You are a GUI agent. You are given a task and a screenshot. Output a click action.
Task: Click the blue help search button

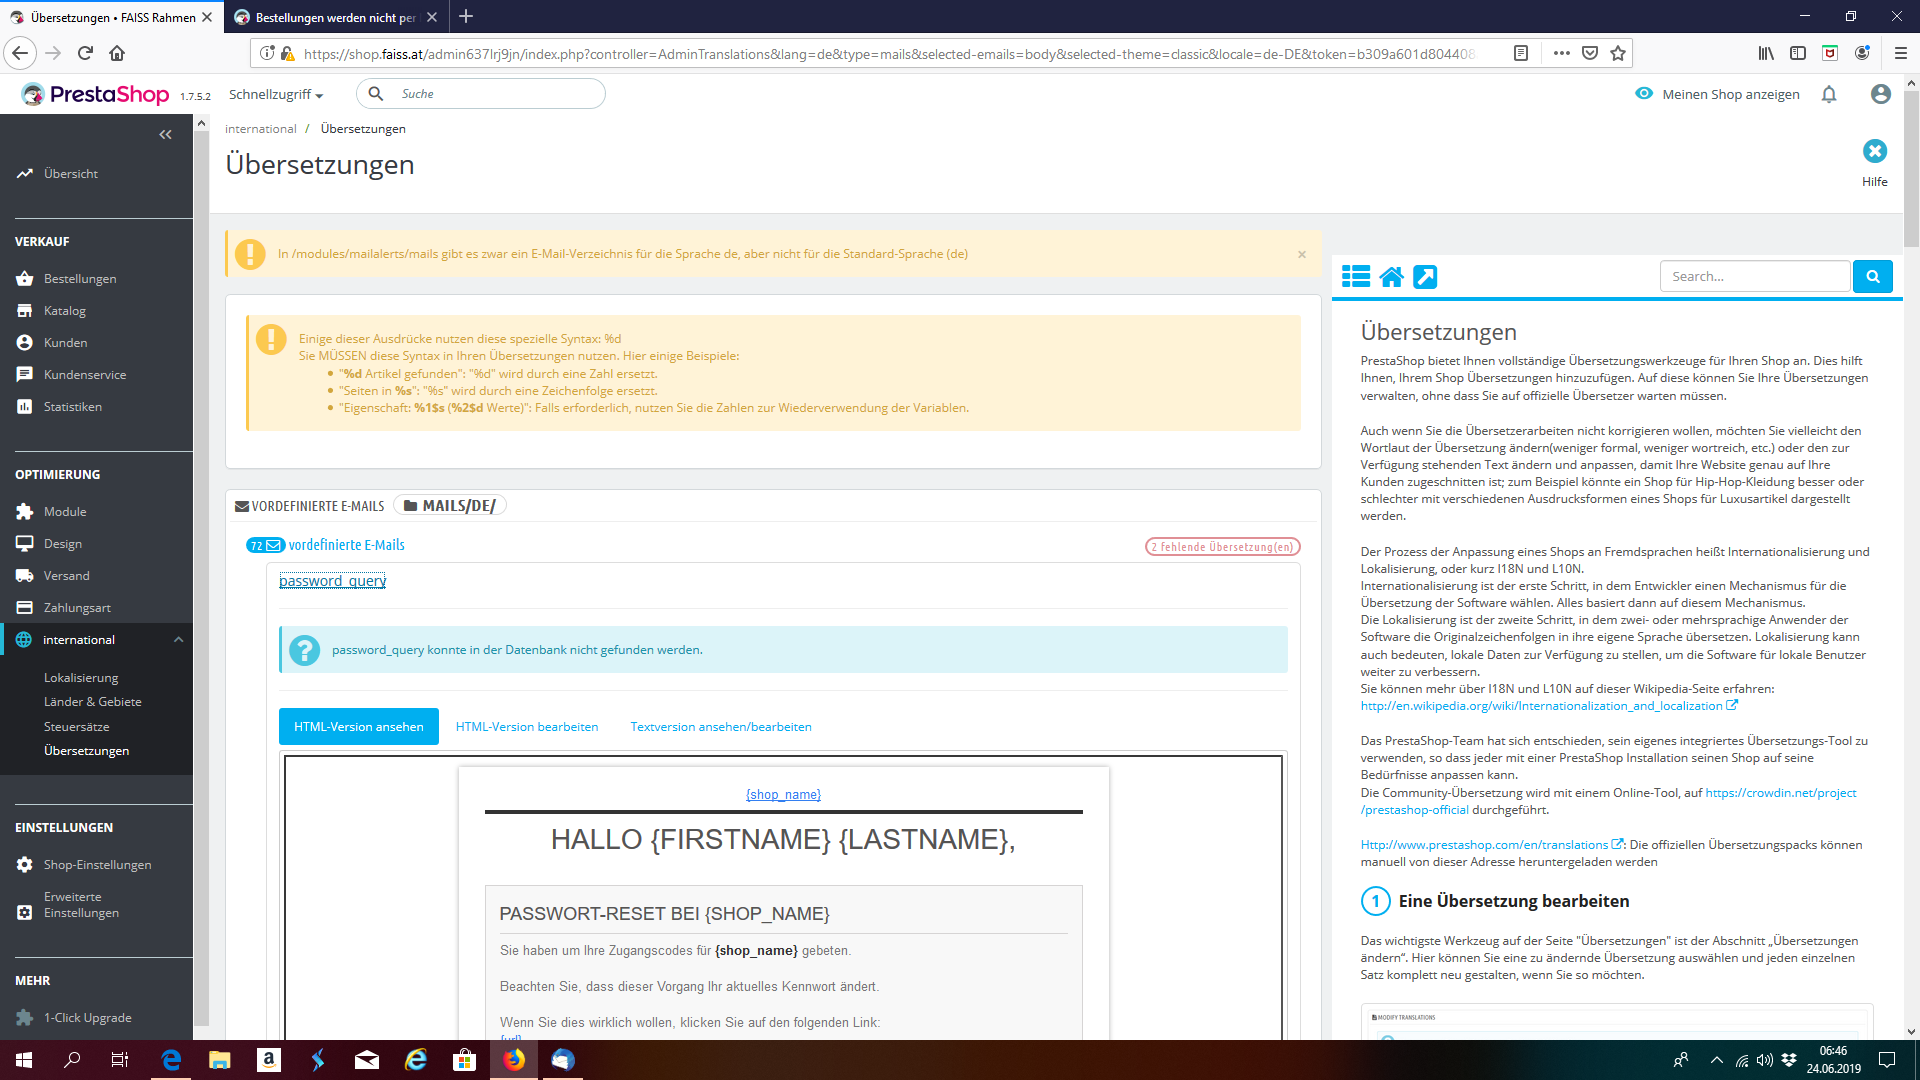point(1872,276)
